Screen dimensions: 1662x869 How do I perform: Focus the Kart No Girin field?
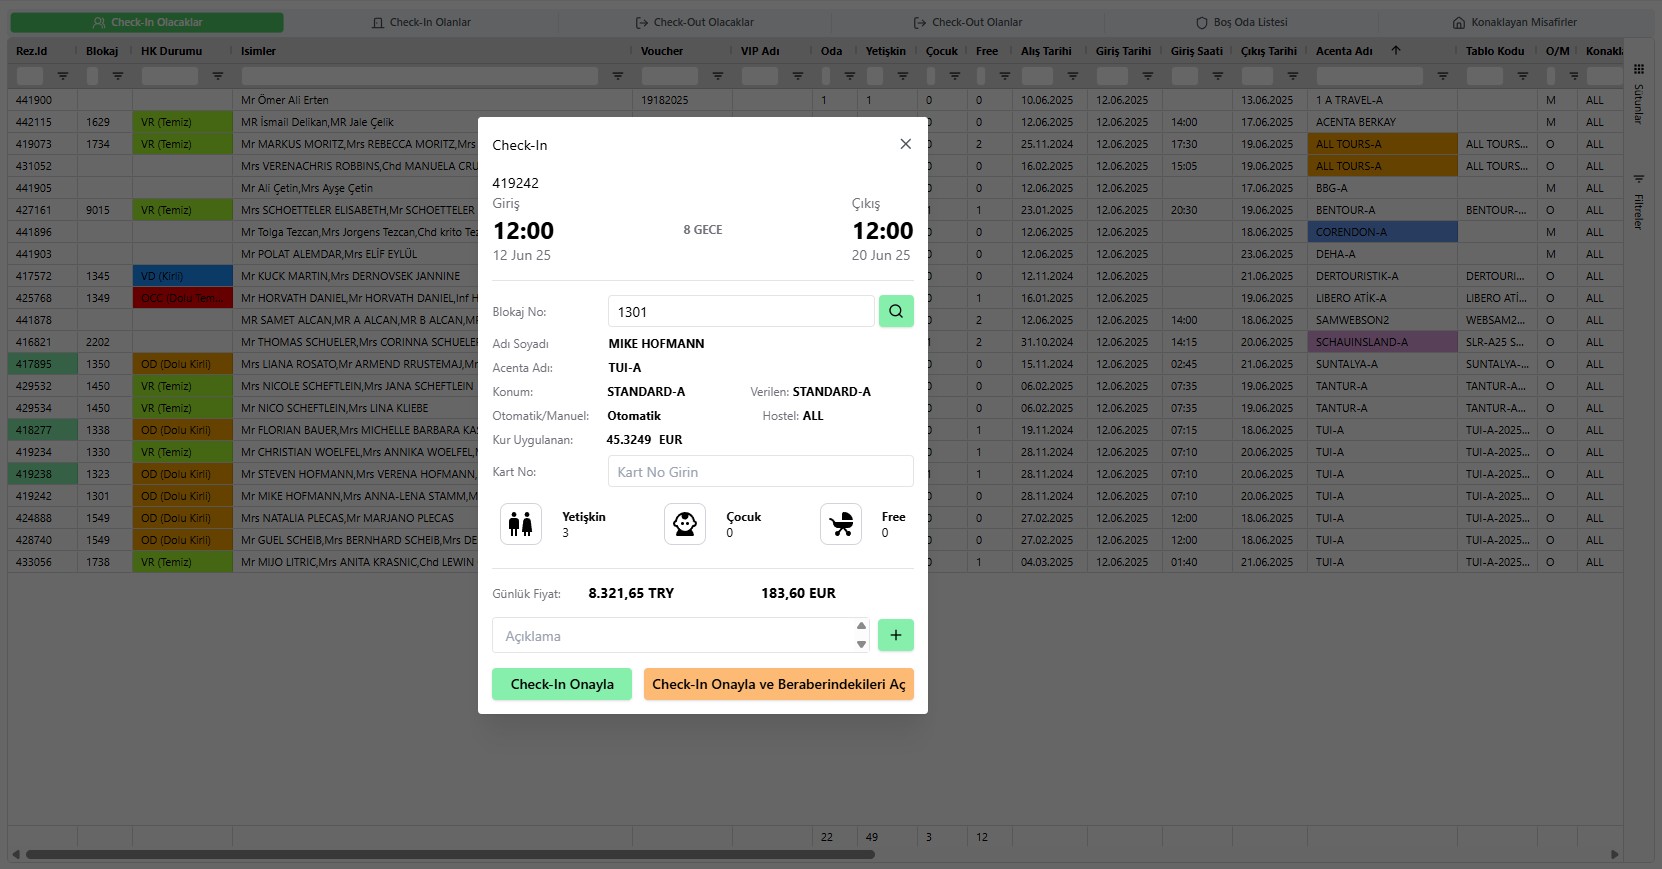coord(760,471)
